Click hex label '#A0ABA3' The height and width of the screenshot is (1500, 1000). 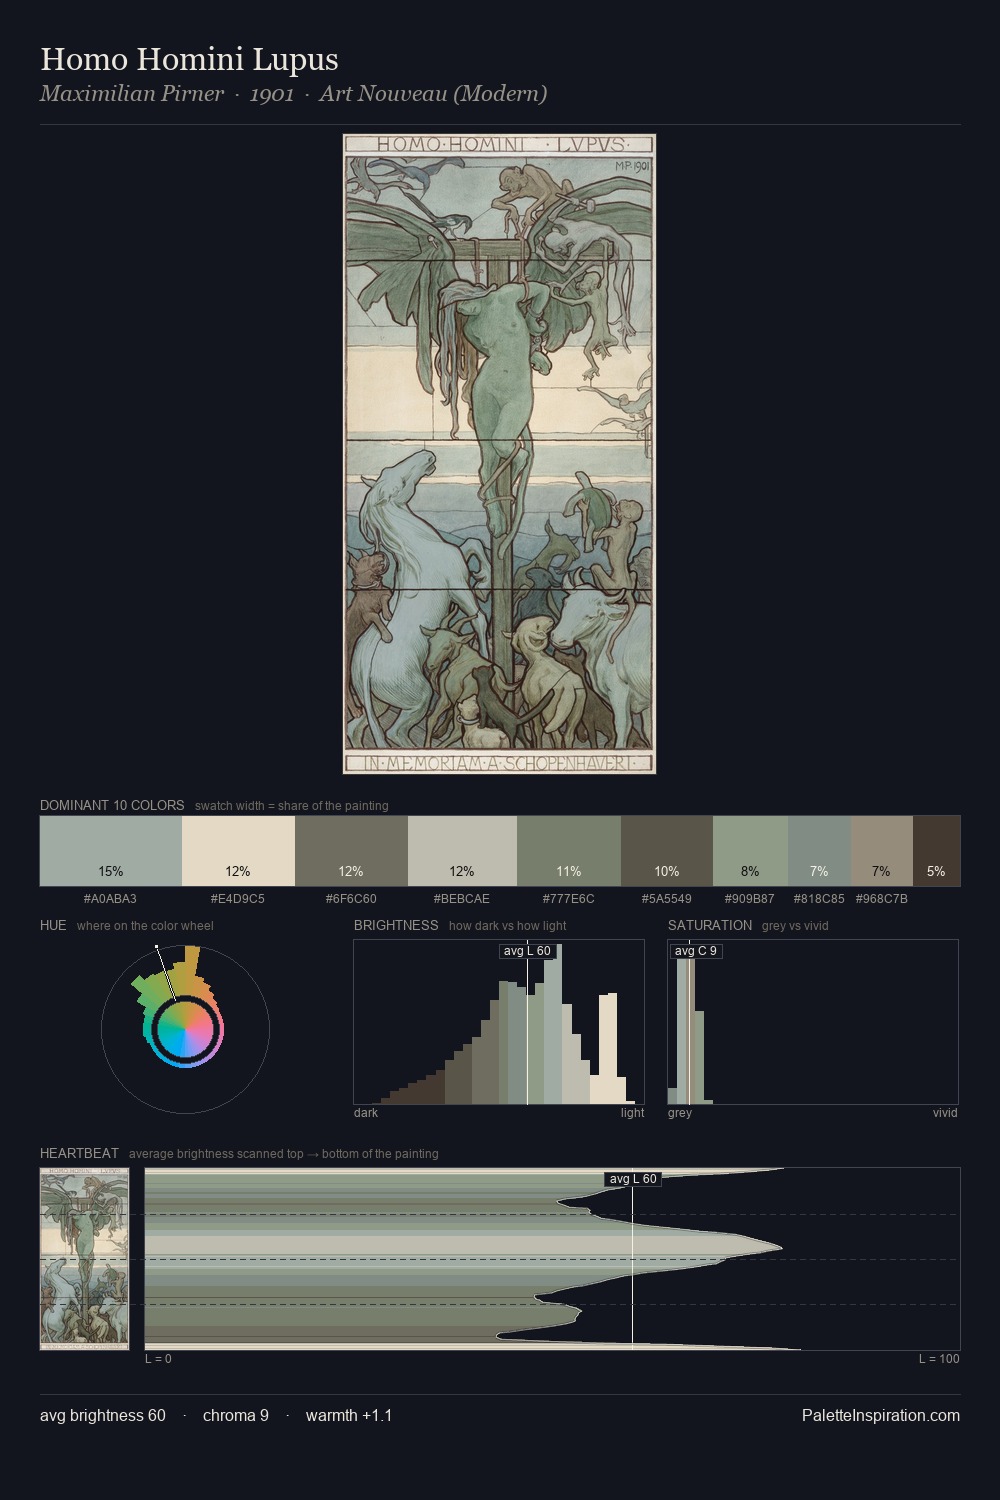tap(110, 899)
